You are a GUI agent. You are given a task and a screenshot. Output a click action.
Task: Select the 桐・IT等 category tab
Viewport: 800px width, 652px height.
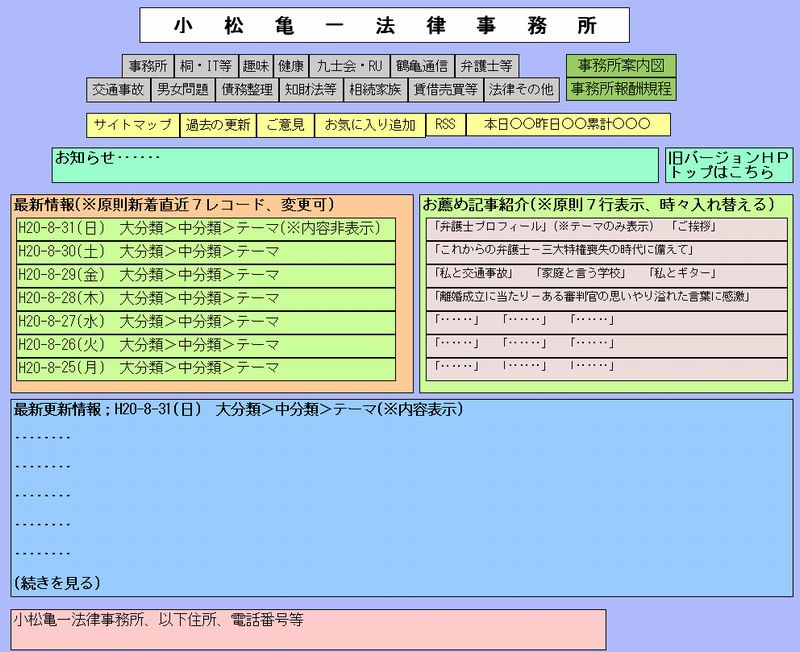pyautogui.click(x=205, y=66)
